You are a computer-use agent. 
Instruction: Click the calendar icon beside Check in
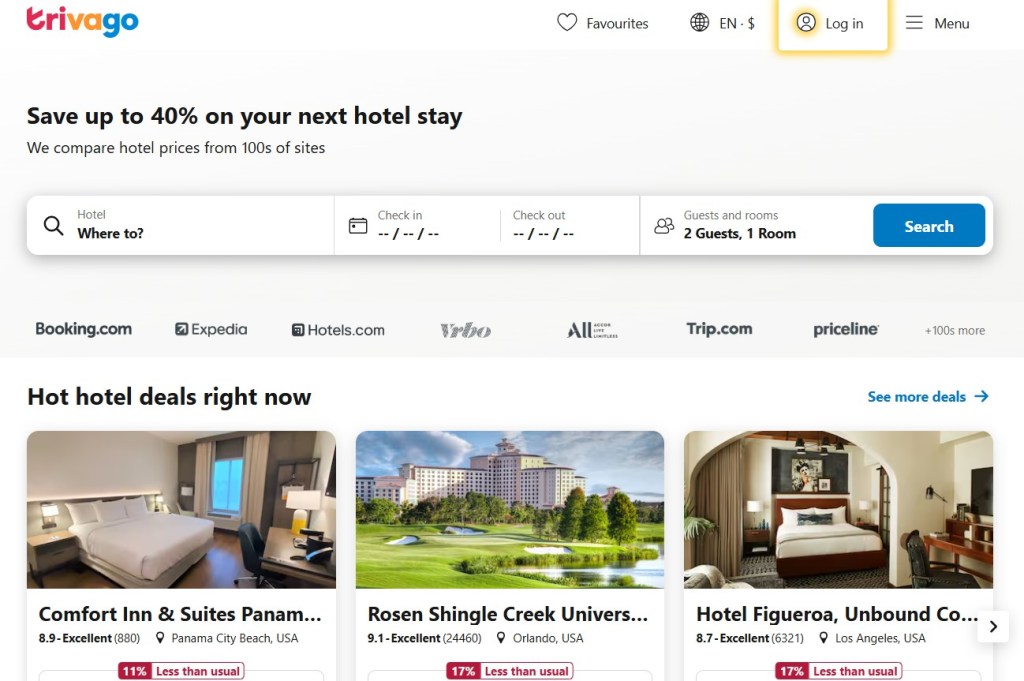pyautogui.click(x=358, y=226)
